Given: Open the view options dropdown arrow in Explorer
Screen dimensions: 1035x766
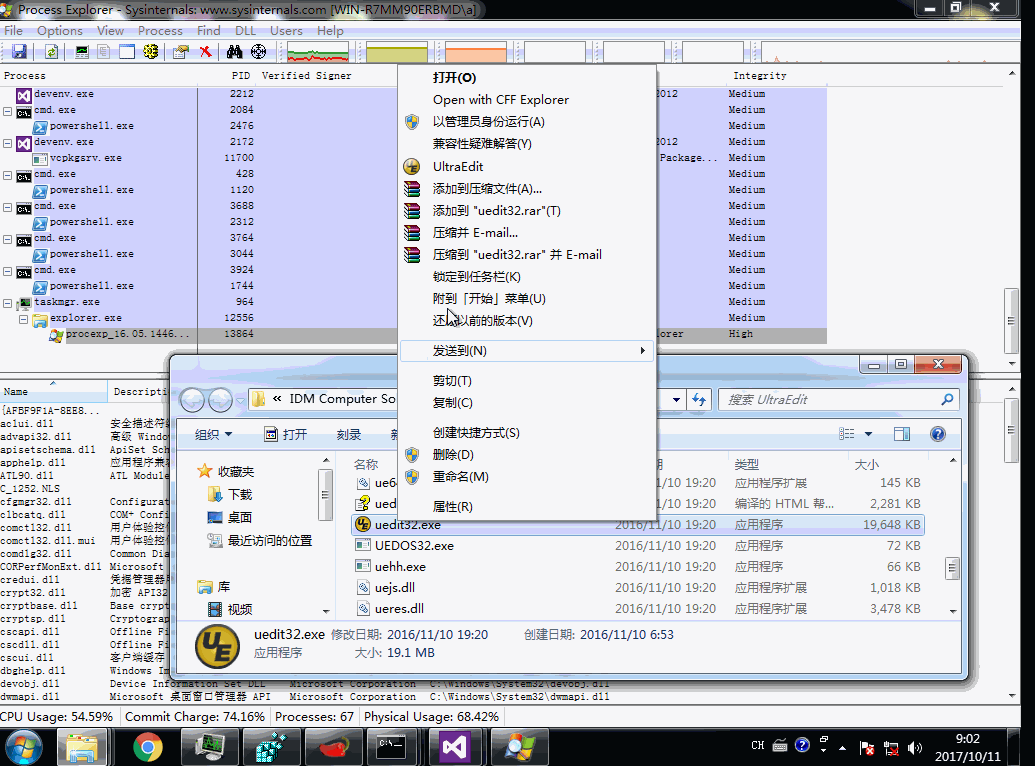Looking at the screenshot, I should pos(869,434).
